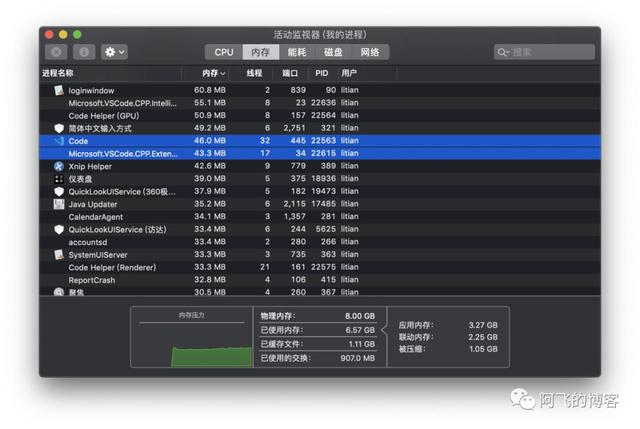Click the 已使用内存 6.57 GB row

click(x=318, y=330)
